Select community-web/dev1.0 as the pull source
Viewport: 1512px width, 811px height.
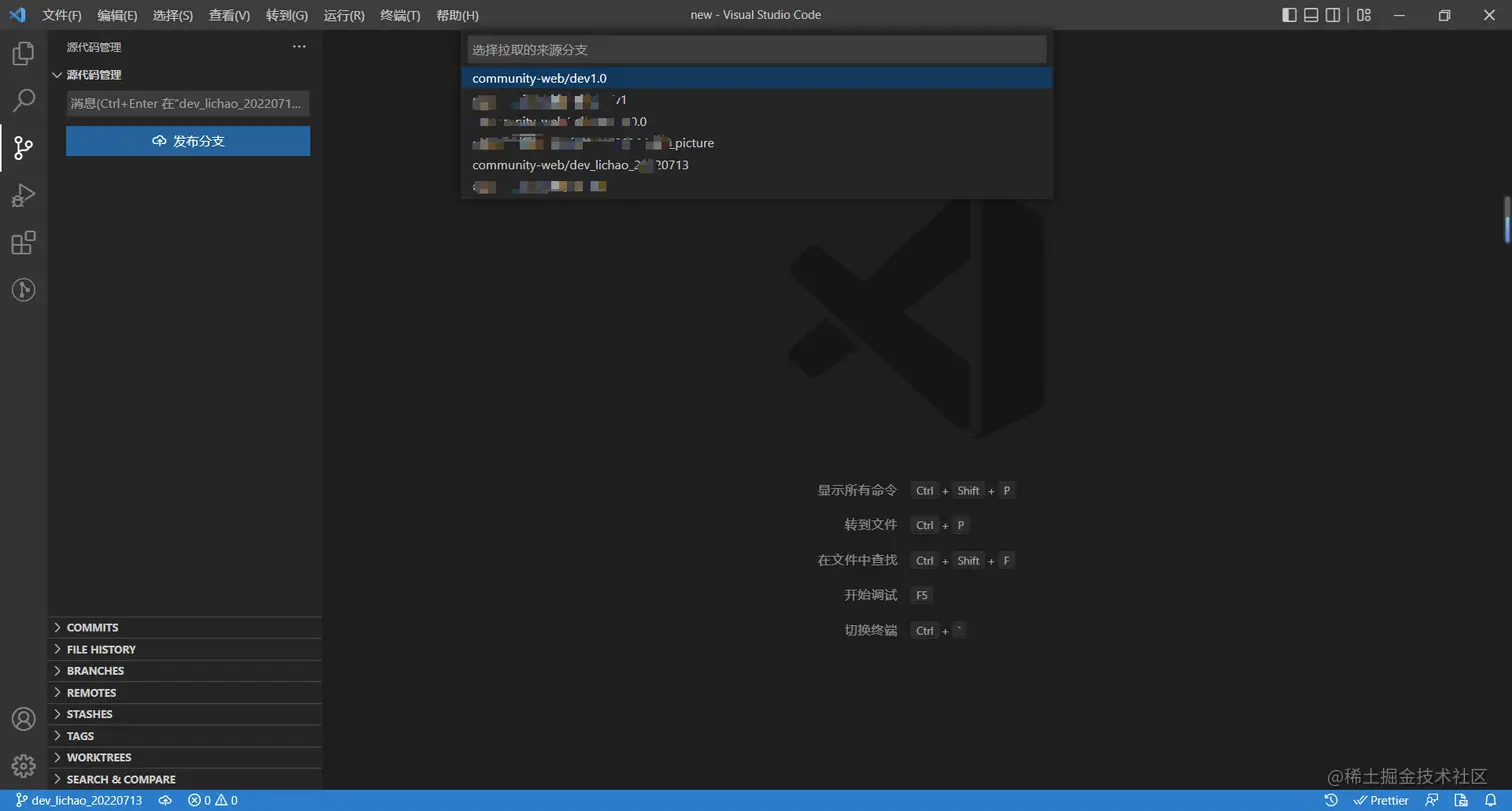coord(757,78)
